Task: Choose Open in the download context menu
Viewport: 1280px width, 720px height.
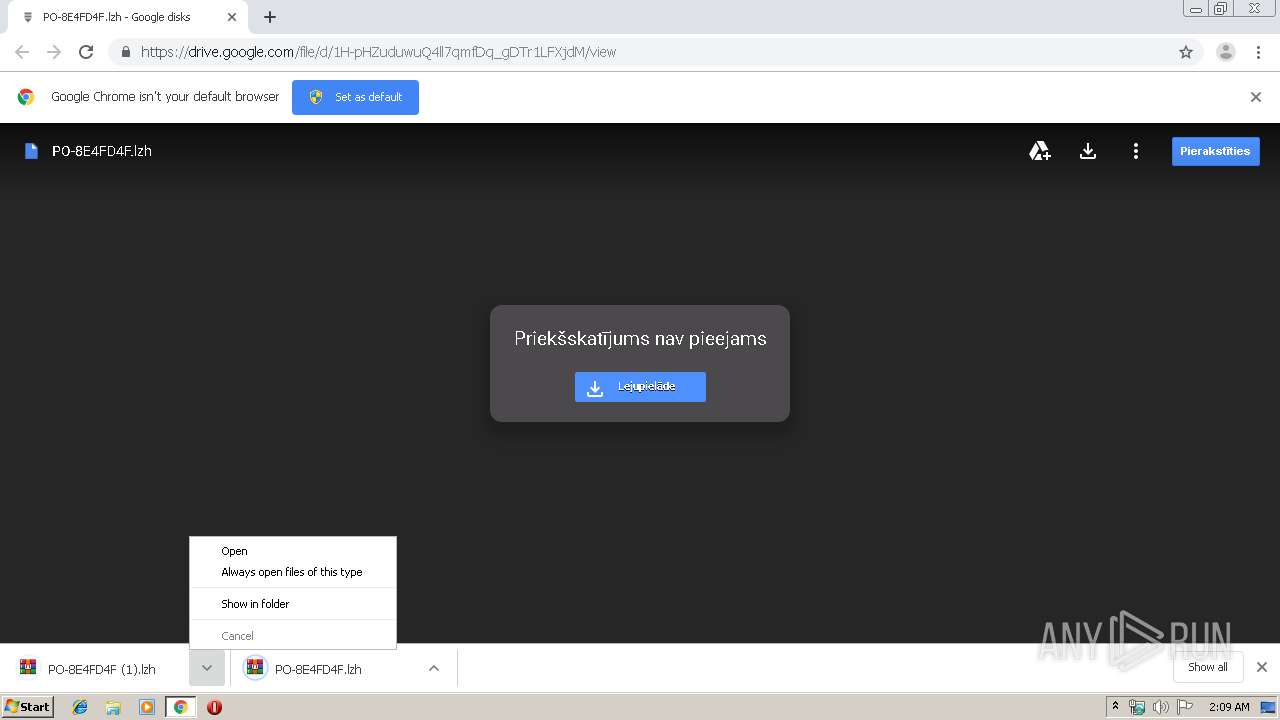Action: [293, 551]
